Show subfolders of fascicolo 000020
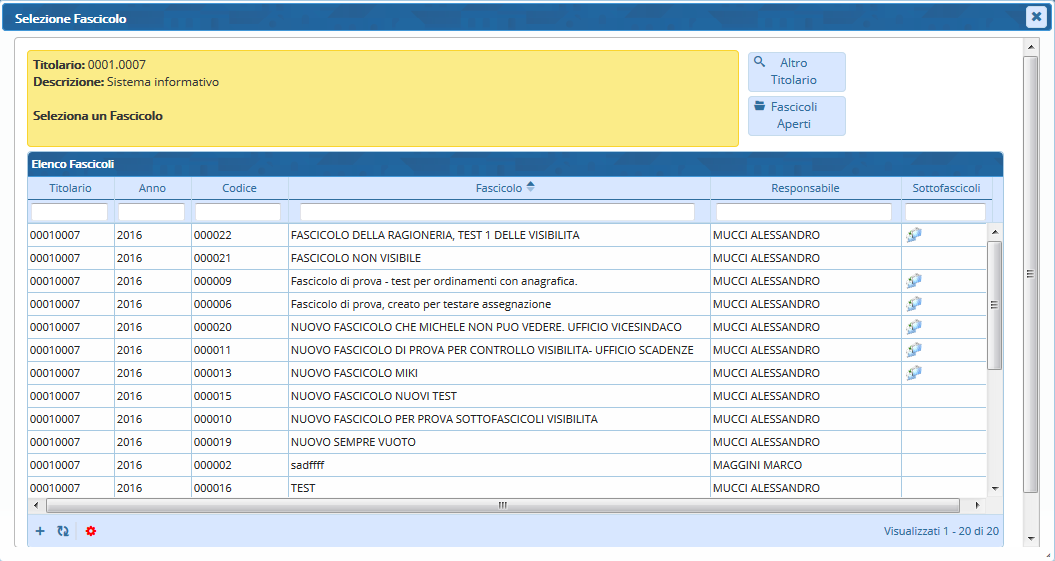This screenshot has height=561, width=1055. (x=913, y=327)
